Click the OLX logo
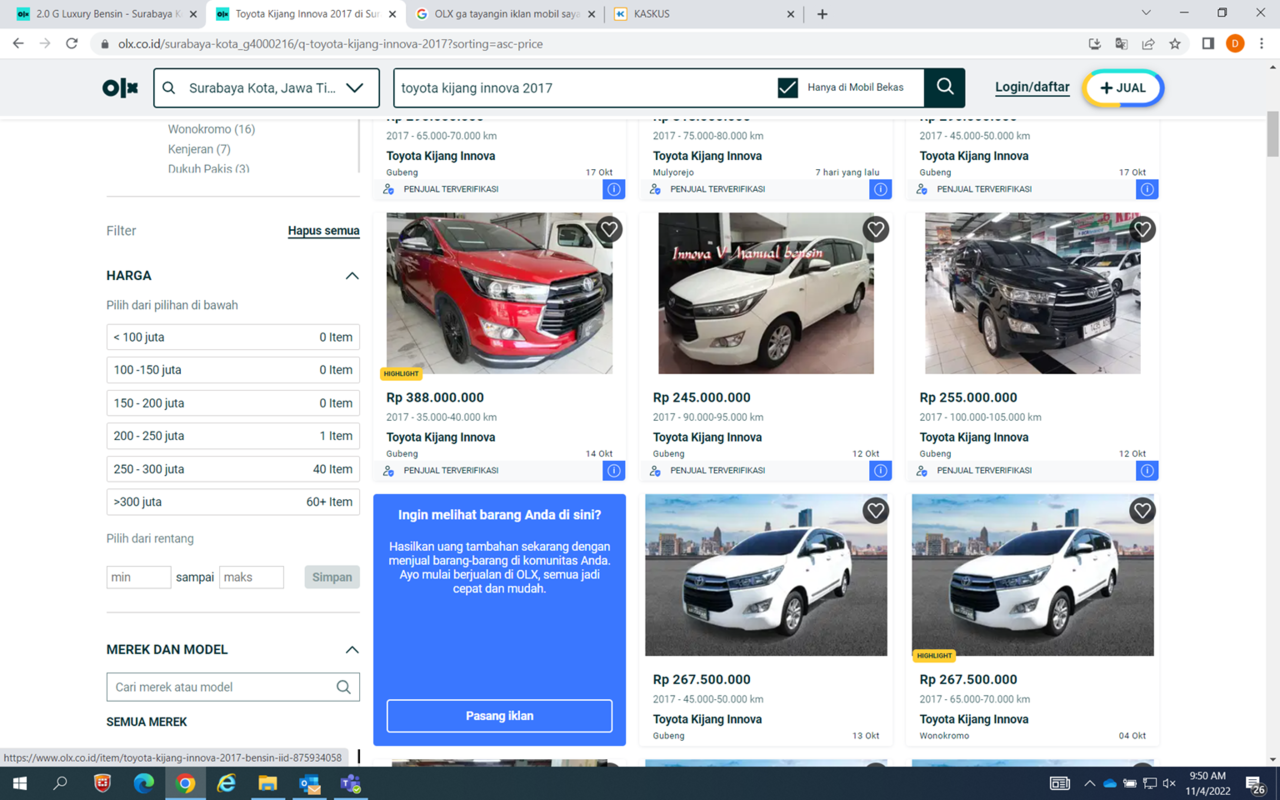Image resolution: width=1280 pixels, height=800 pixels. [x=120, y=88]
